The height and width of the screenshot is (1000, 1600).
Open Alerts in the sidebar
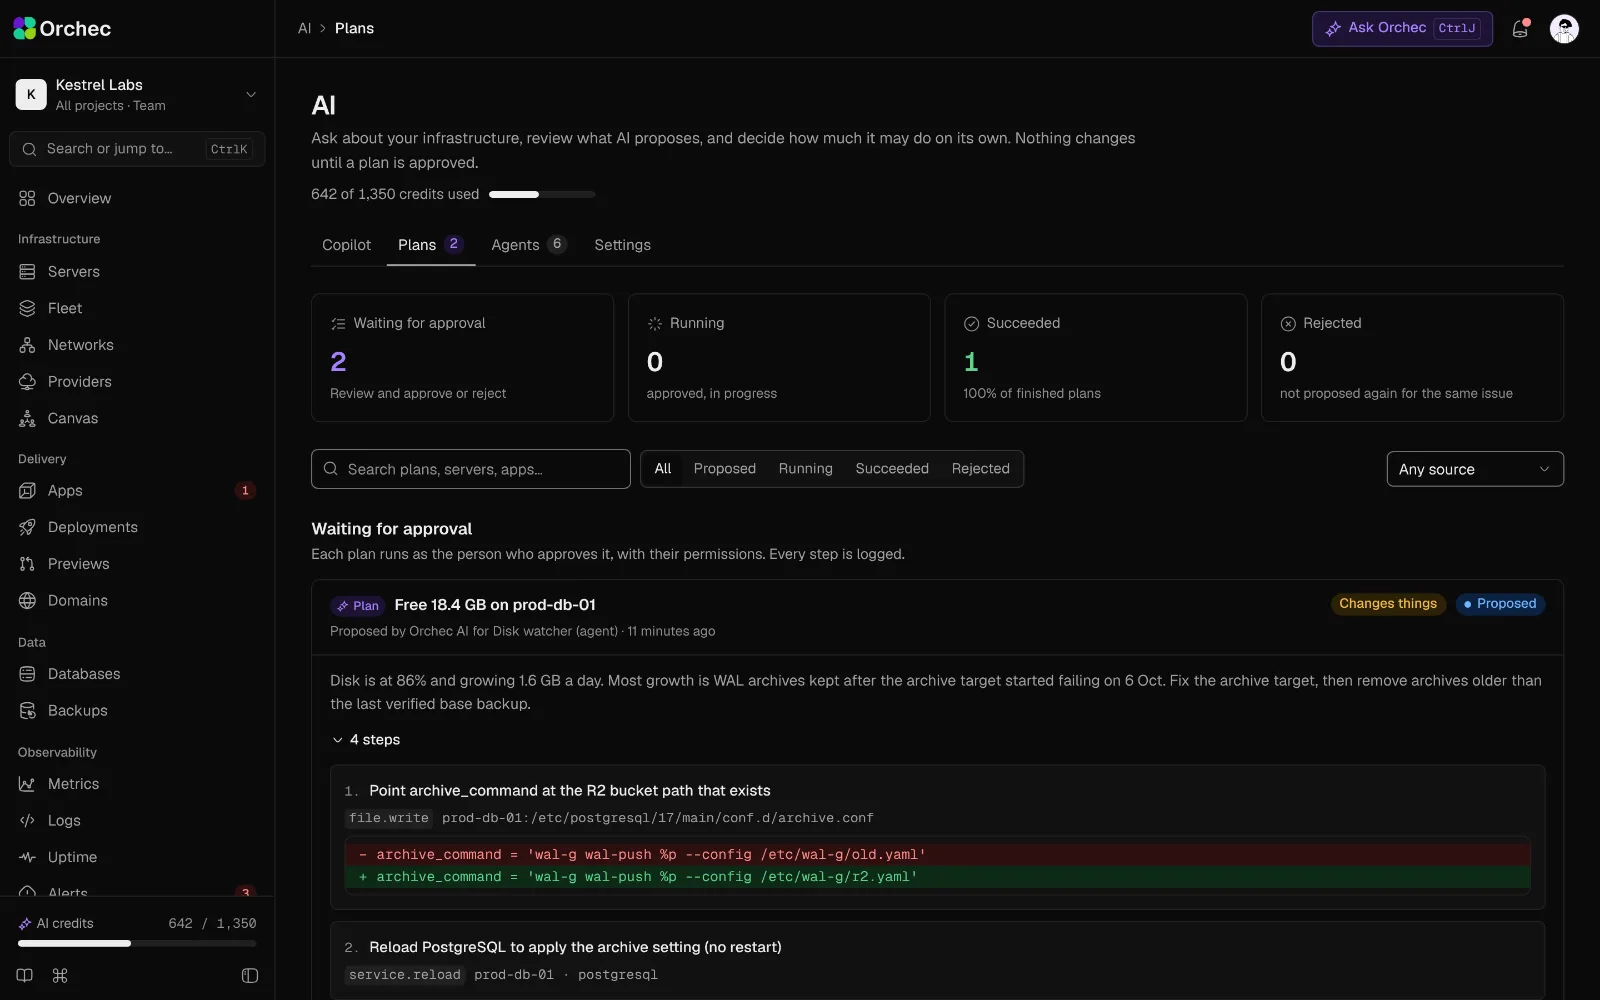[x=137, y=892]
